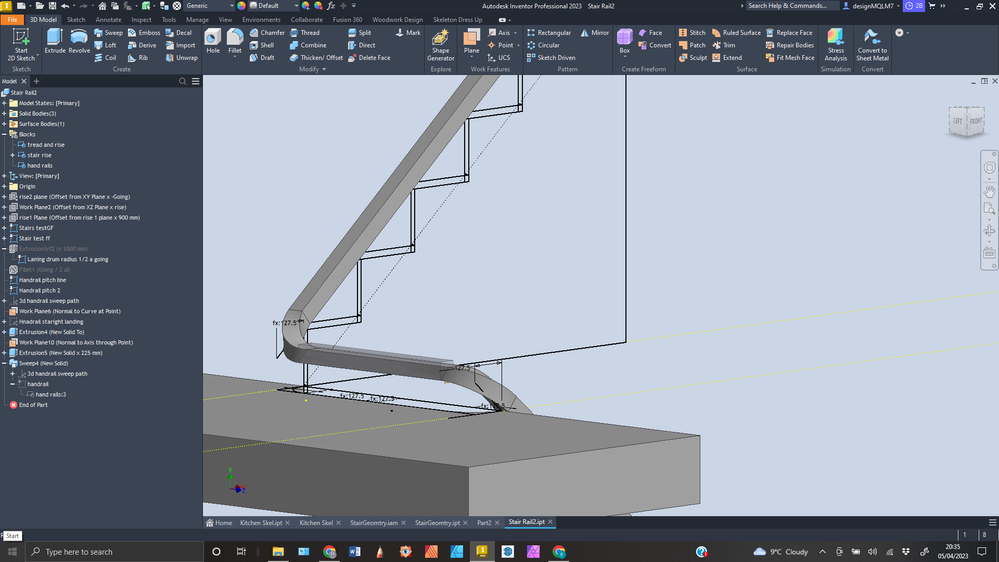Select Rectangular pattern tool
Viewport: 999px width, 562px height.
(x=549, y=32)
